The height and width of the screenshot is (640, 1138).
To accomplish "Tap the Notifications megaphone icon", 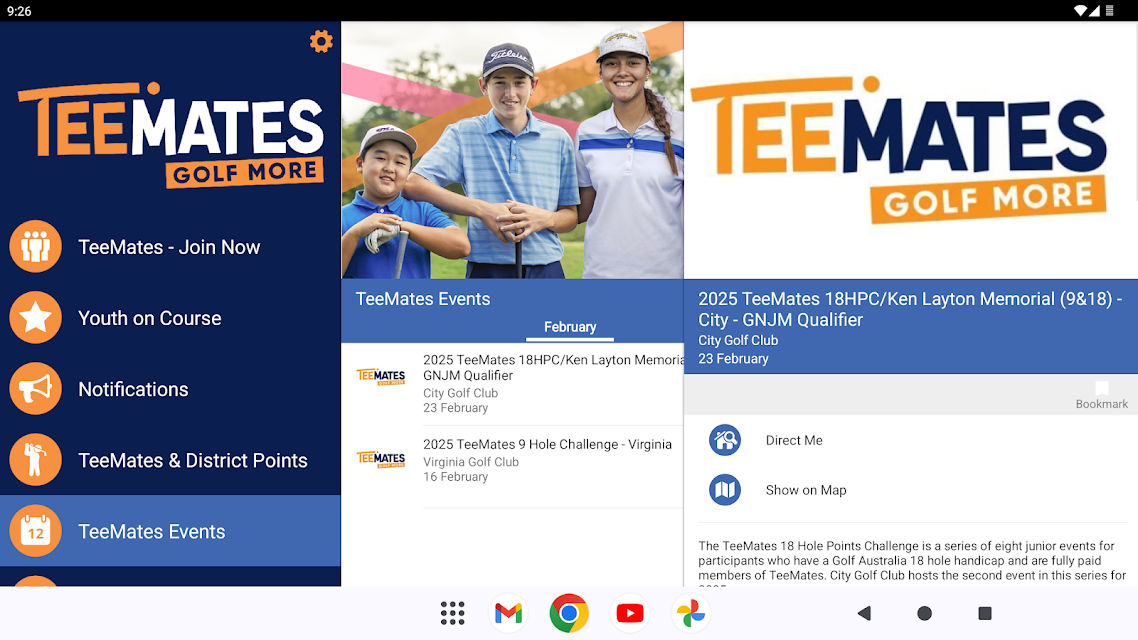I will click(36, 389).
